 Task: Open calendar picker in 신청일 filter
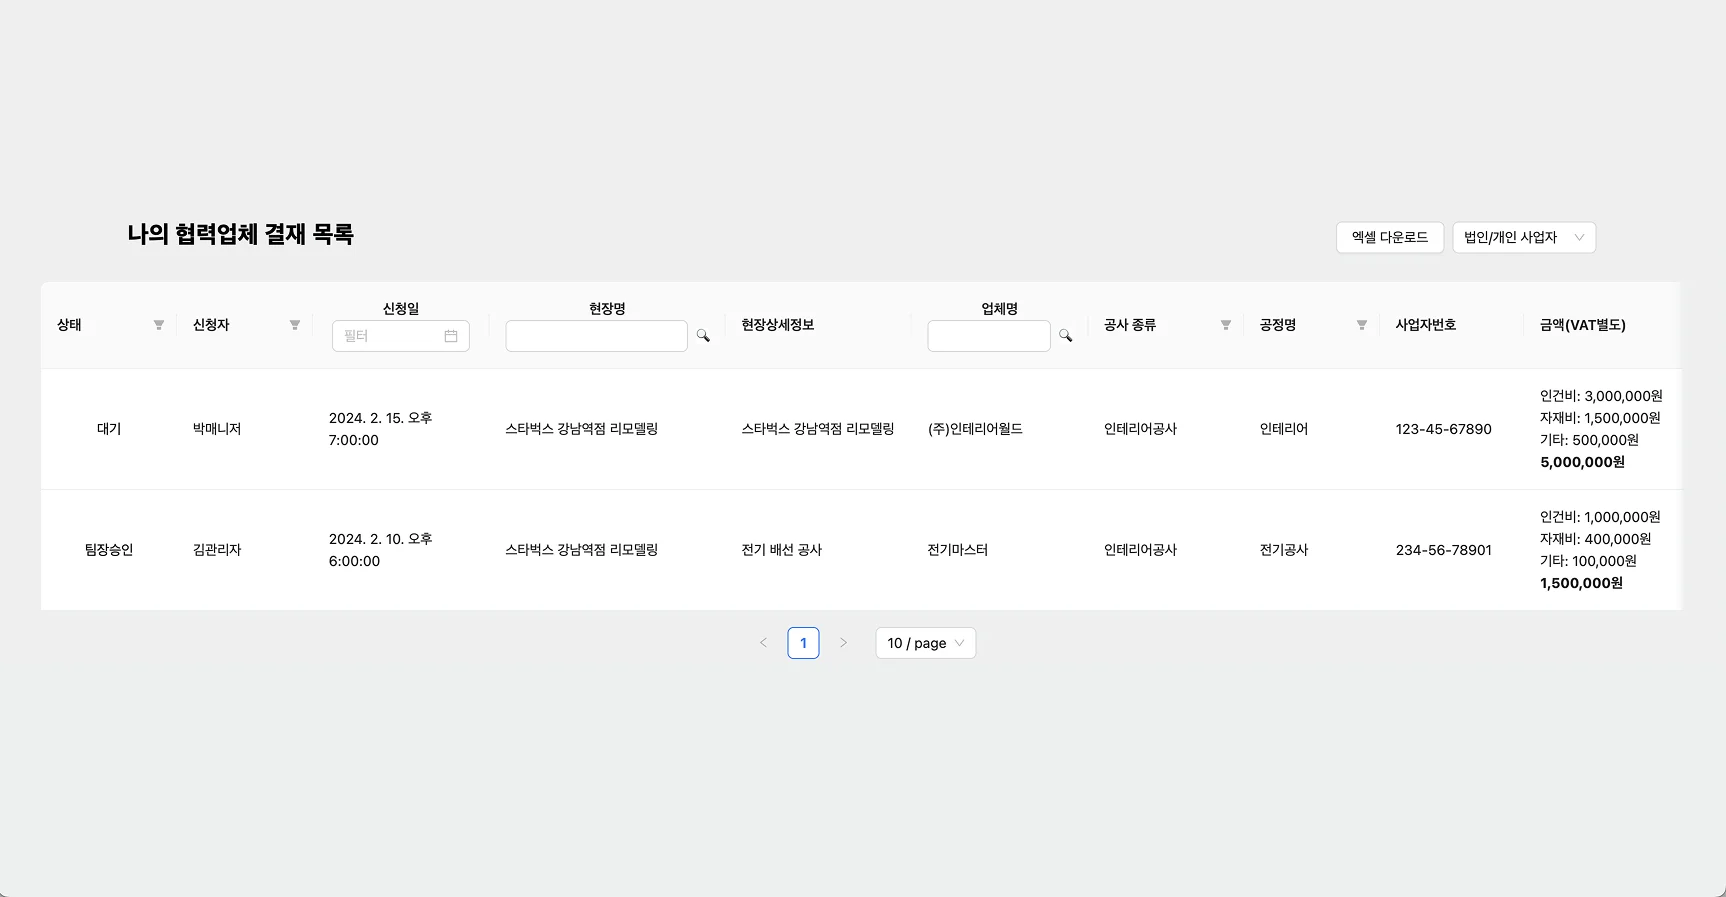pyautogui.click(x=451, y=336)
